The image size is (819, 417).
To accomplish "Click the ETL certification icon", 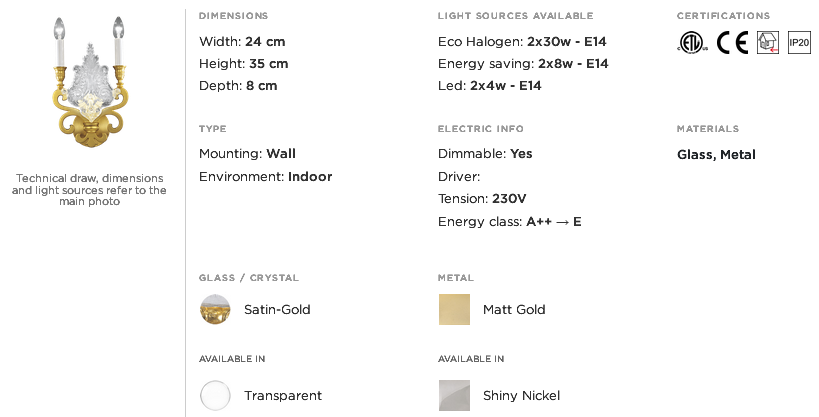I will pyautogui.click(x=693, y=42).
